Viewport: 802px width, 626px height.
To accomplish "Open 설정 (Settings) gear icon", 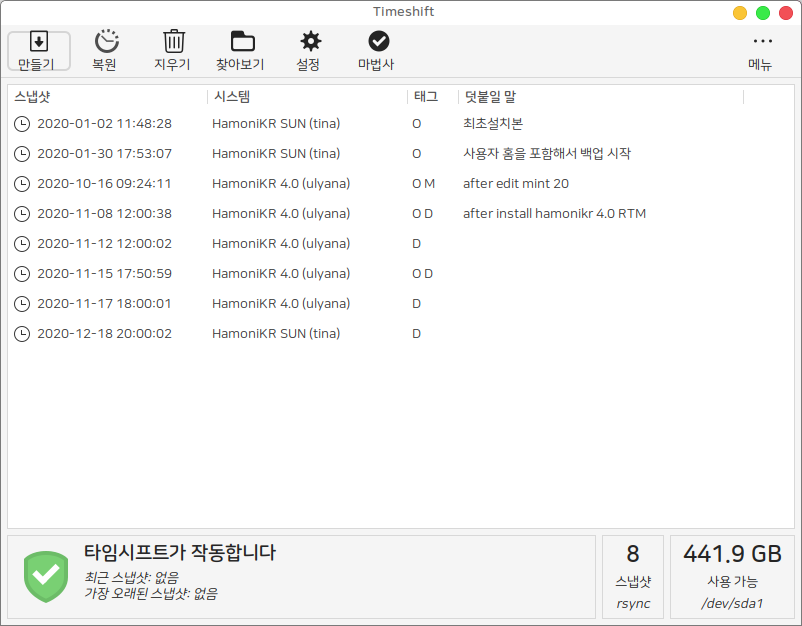I will pyautogui.click(x=310, y=42).
